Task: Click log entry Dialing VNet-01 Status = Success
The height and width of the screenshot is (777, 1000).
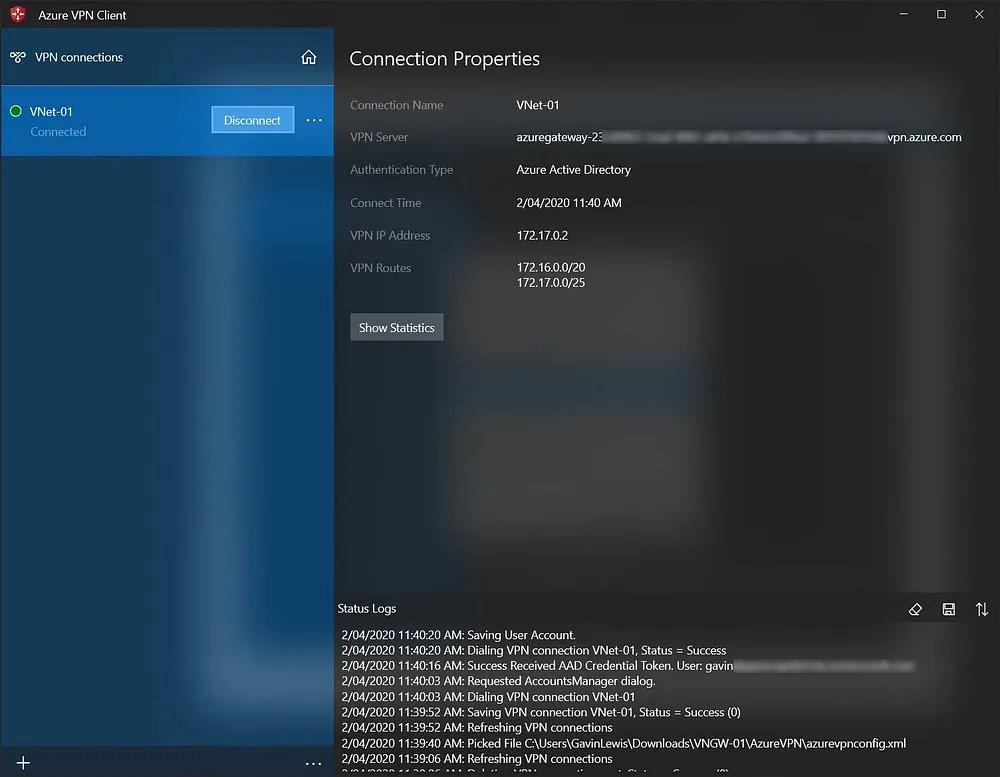Action: (x=534, y=650)
